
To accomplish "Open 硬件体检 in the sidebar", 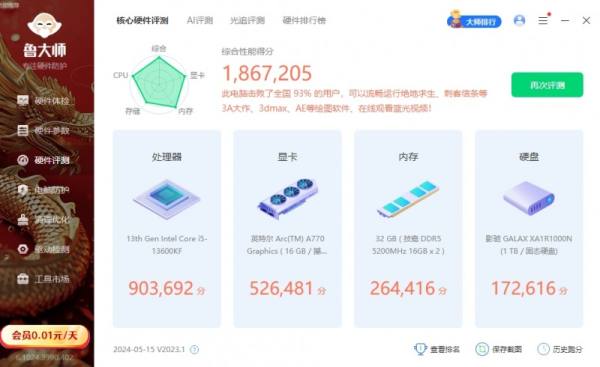I will (44, 101).
